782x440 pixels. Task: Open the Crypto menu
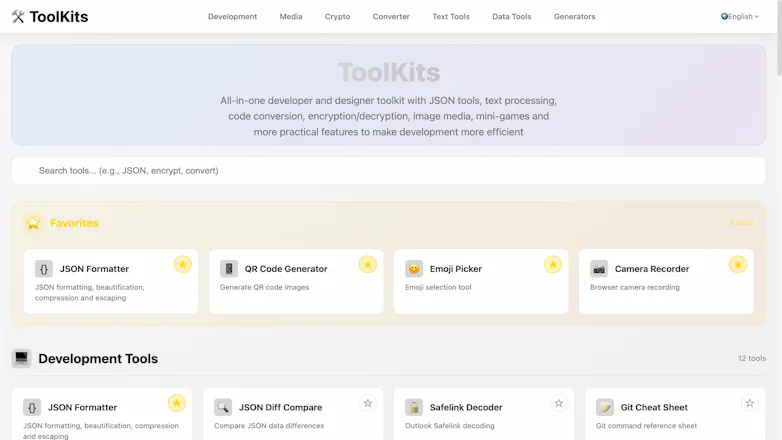coord(337,16)
